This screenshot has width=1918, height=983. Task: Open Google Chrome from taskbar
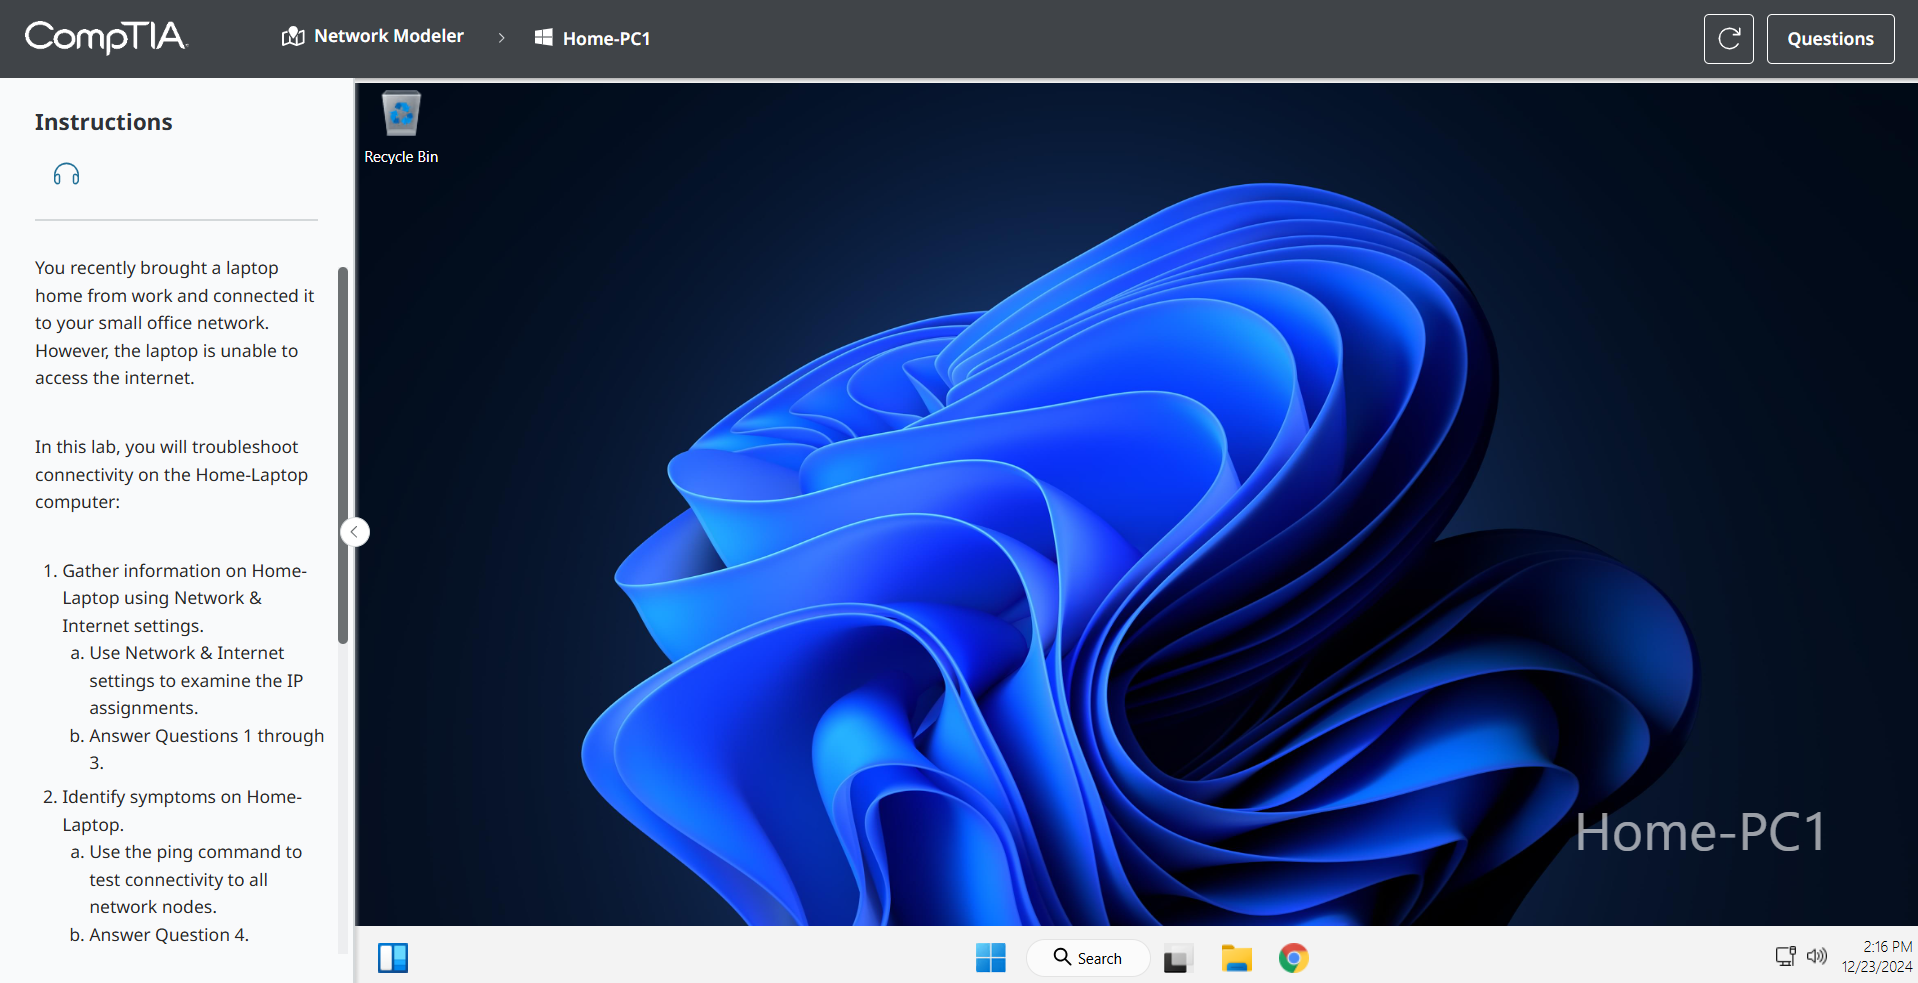point(1293,958)
